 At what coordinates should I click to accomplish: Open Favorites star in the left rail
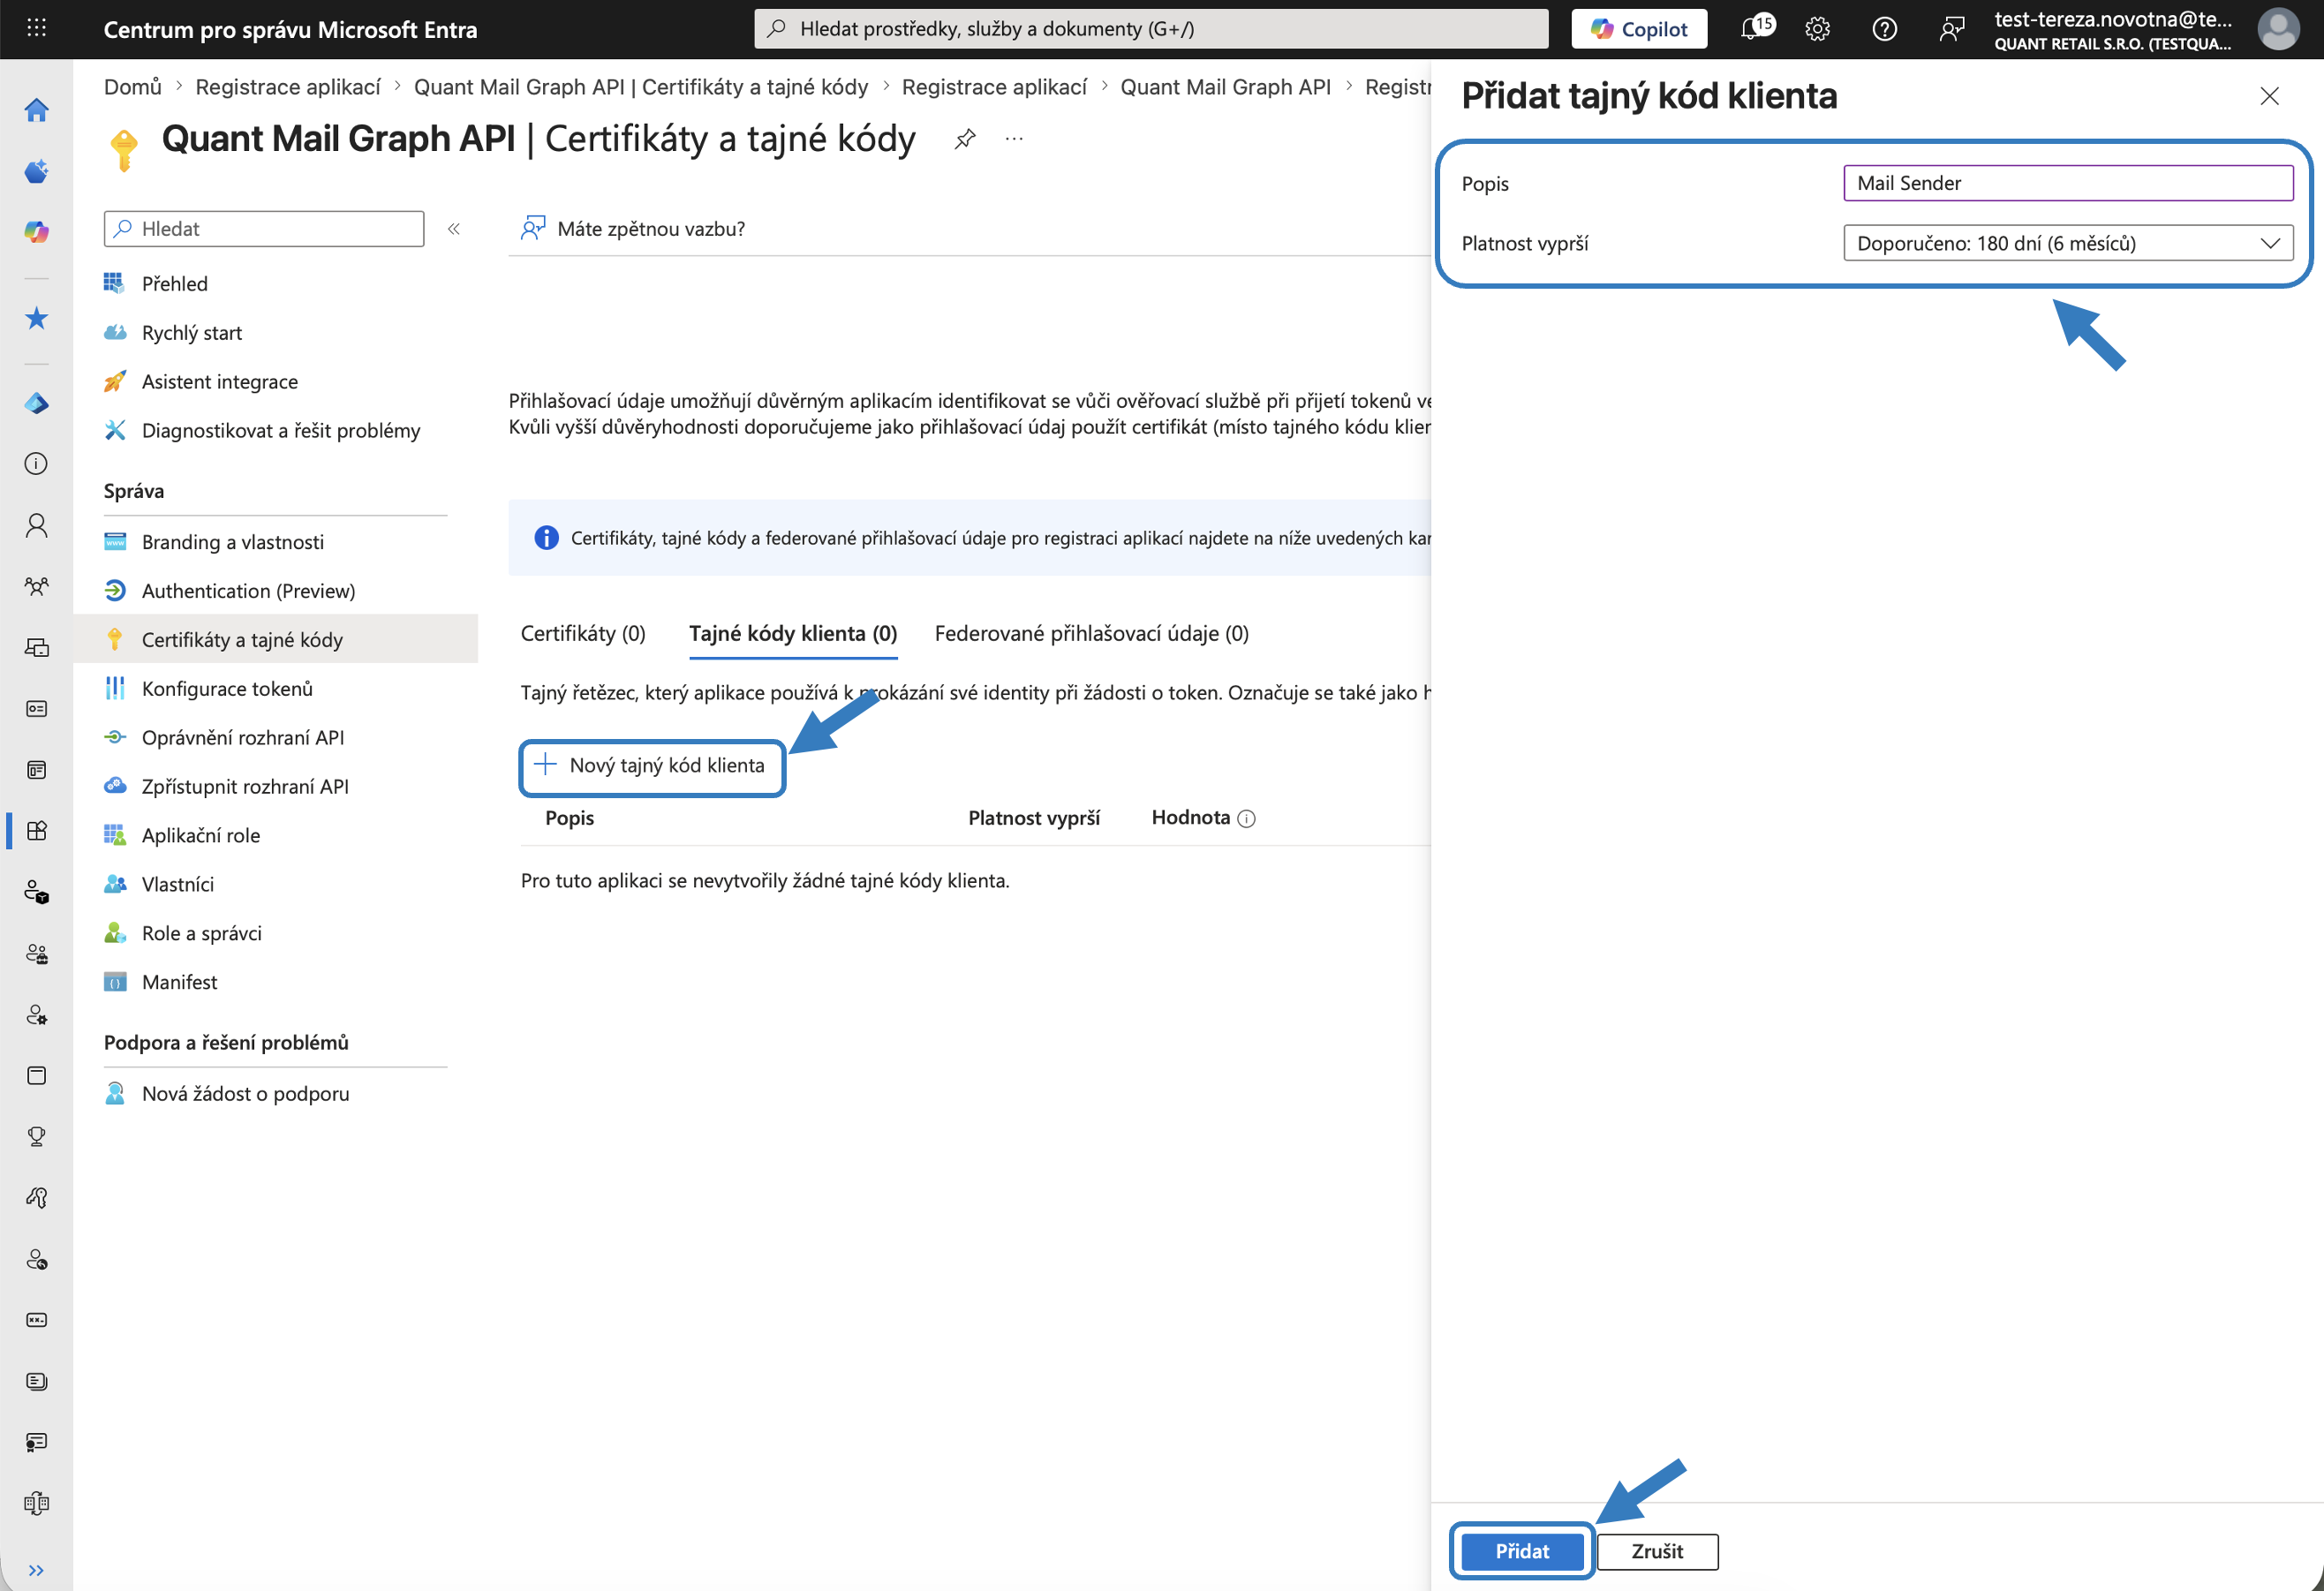(x=37, y=318)
